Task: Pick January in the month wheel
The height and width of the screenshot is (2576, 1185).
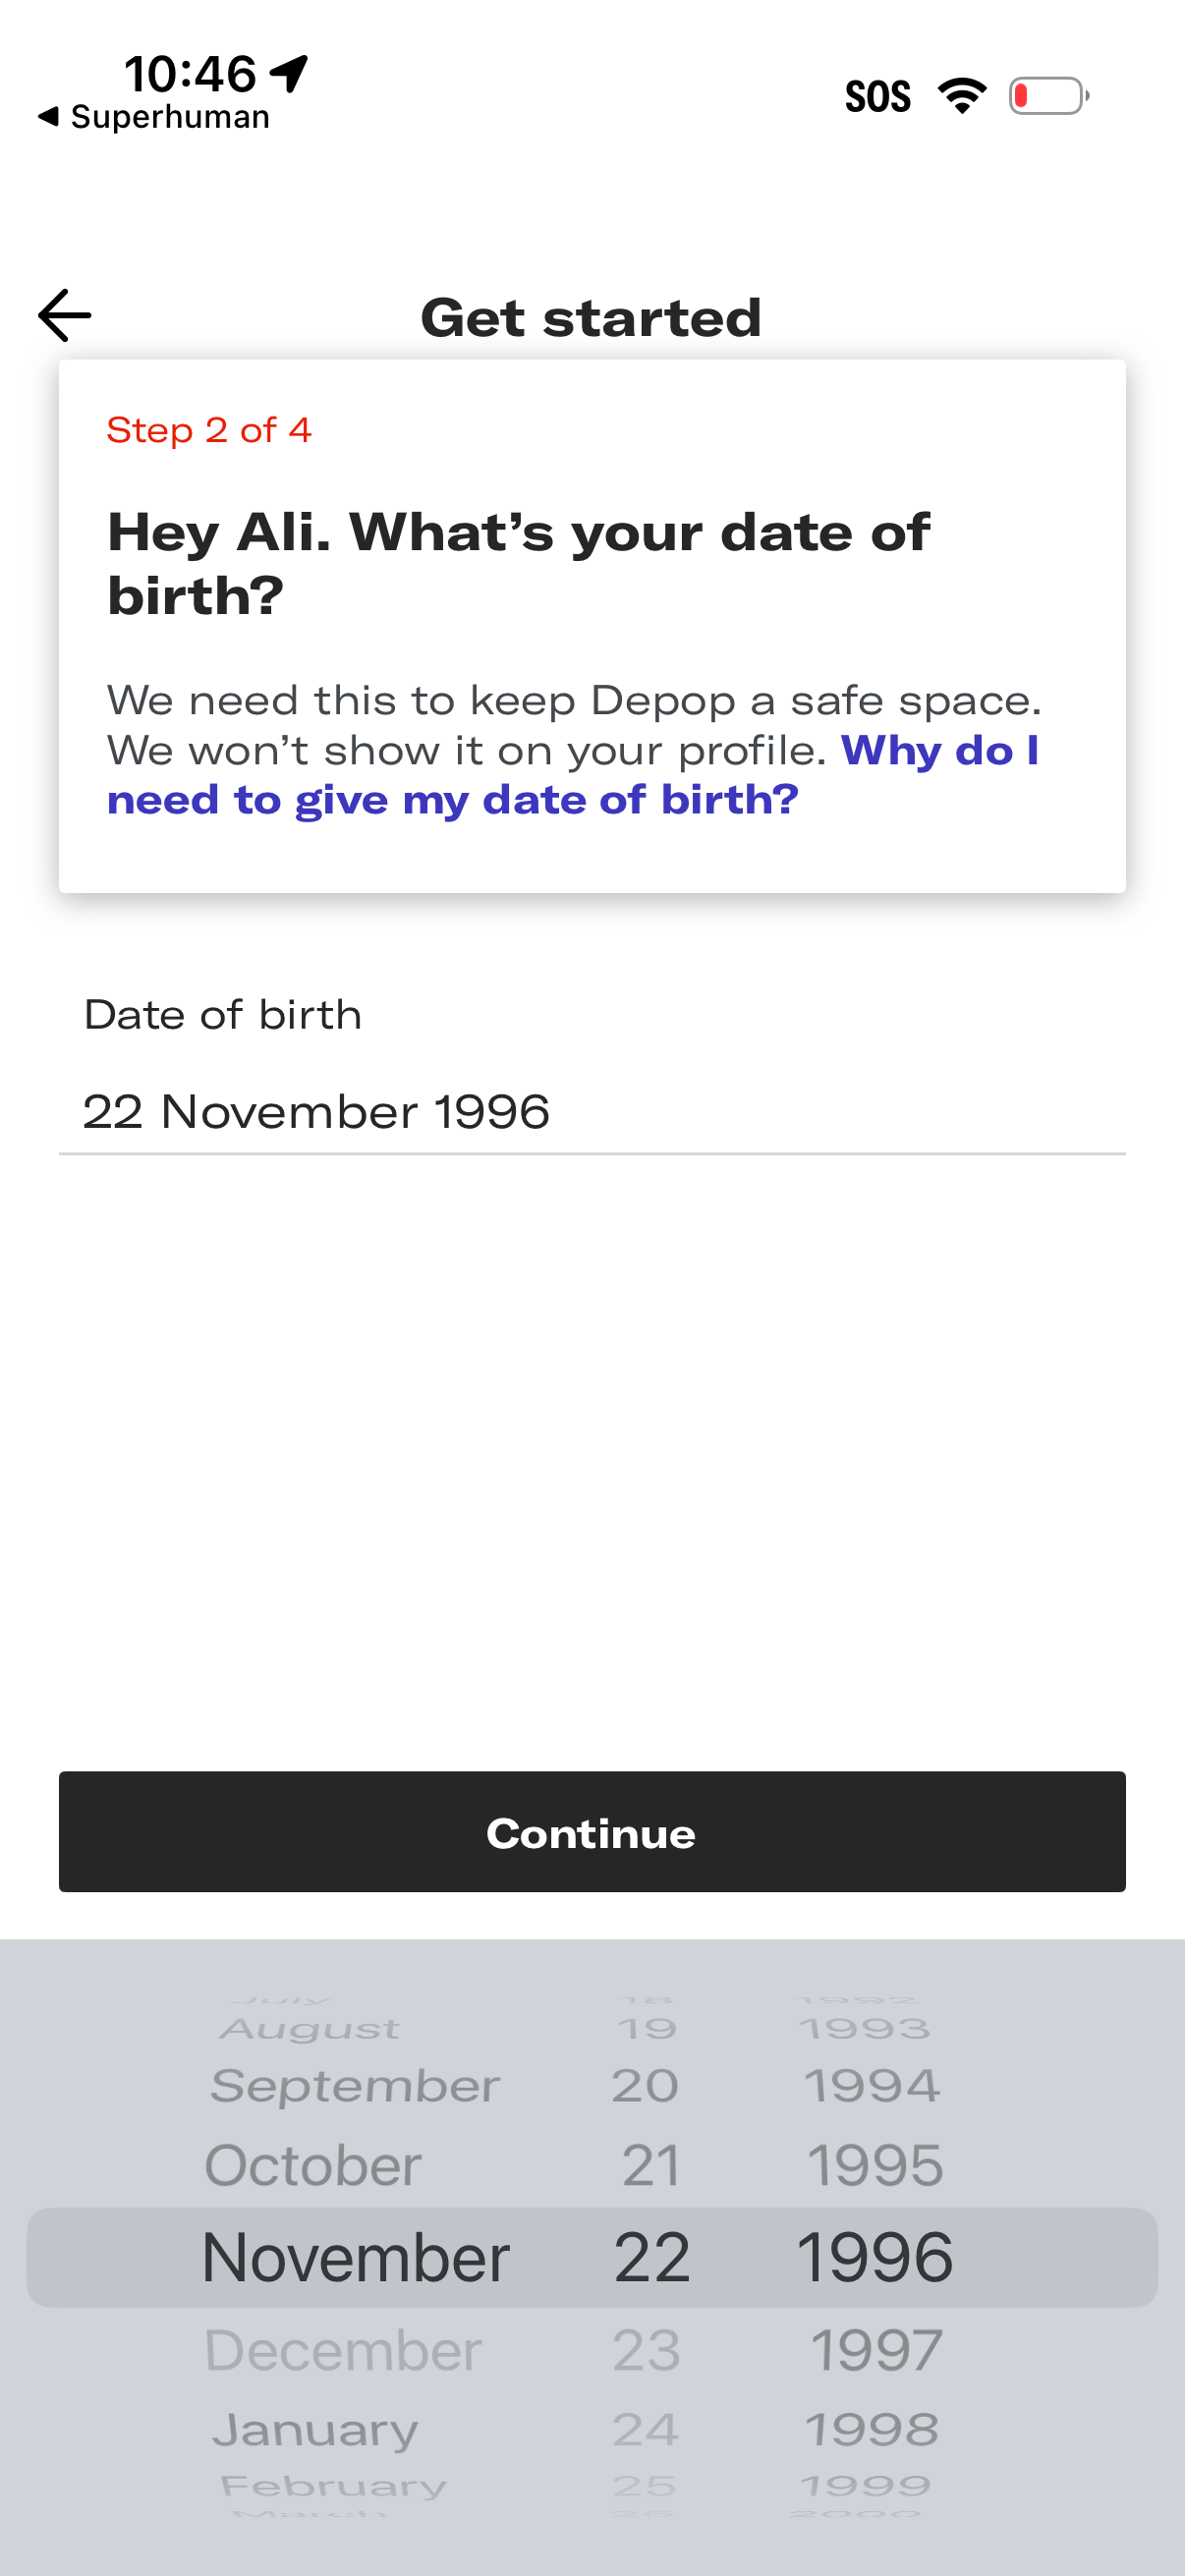Action: 315,2430
